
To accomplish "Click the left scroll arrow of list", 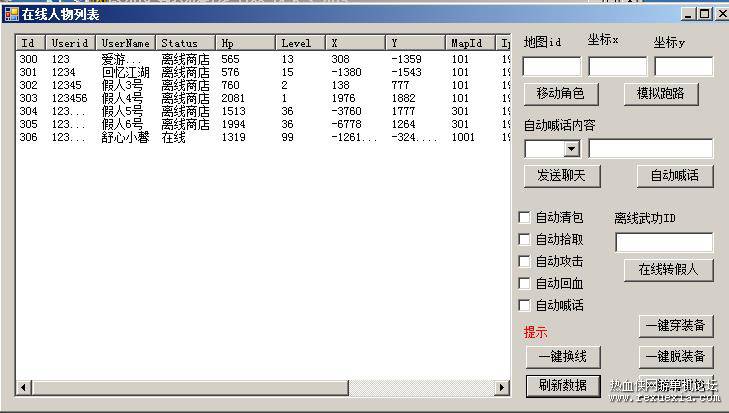I will (x=24, y=387).
